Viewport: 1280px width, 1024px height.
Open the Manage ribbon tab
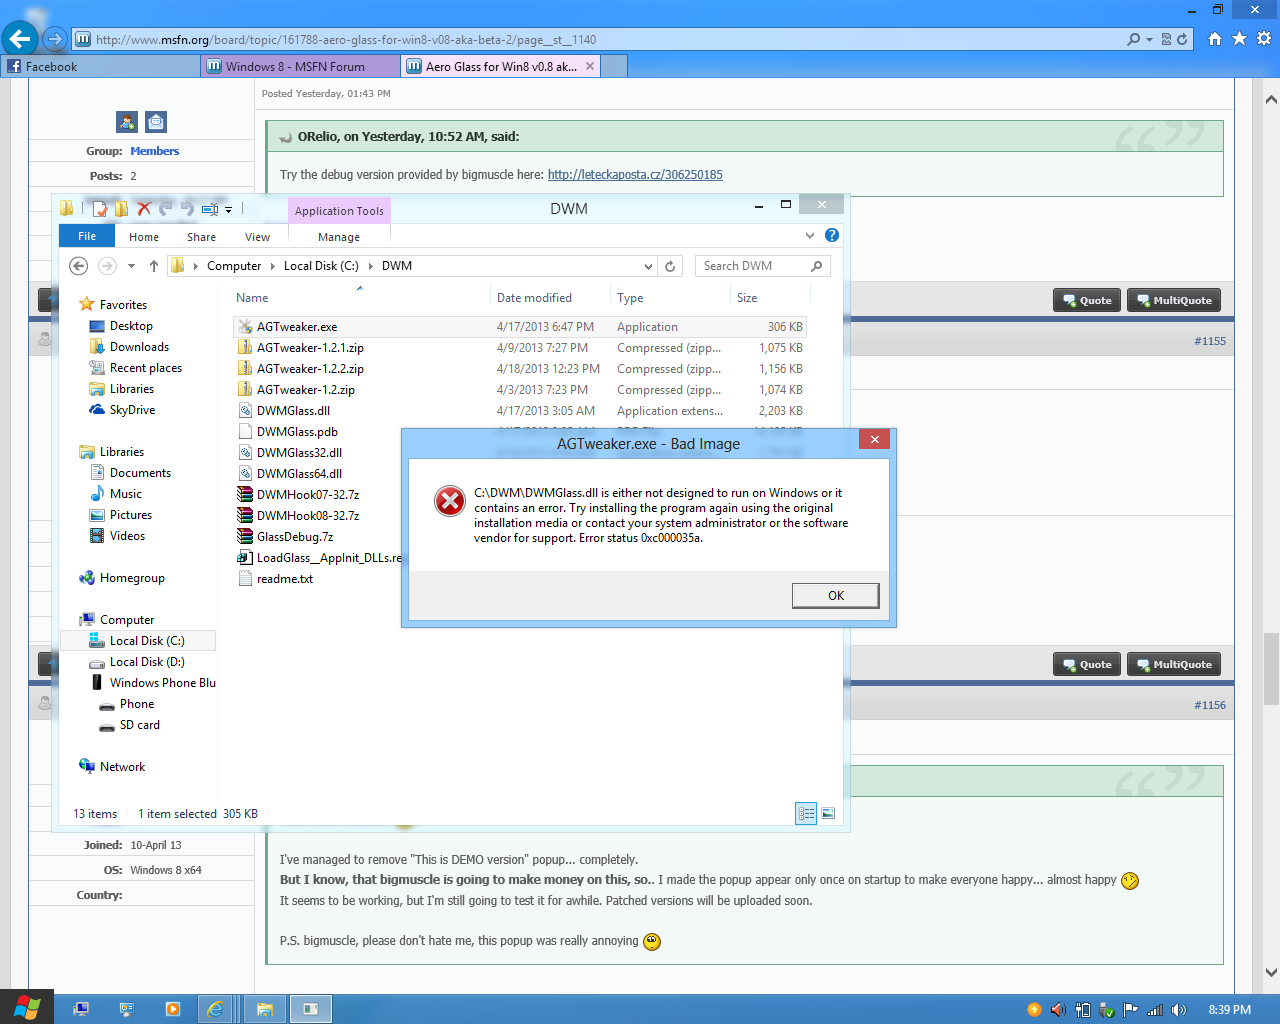pyautogui.click(x=339, y=237)
